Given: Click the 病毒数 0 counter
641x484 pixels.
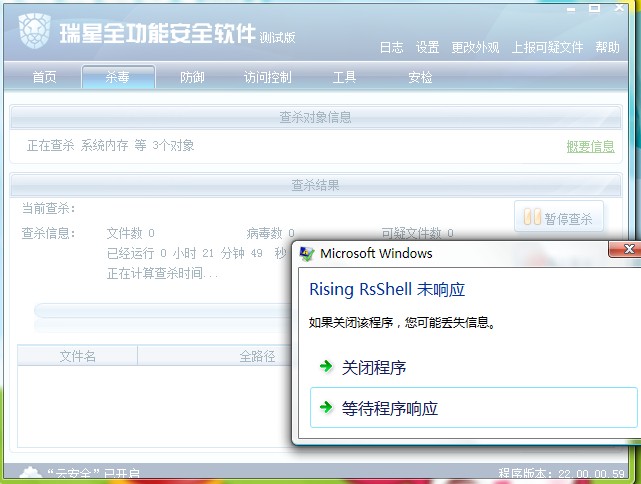Looking at the screenshot, I should click(x=270, y=233).
